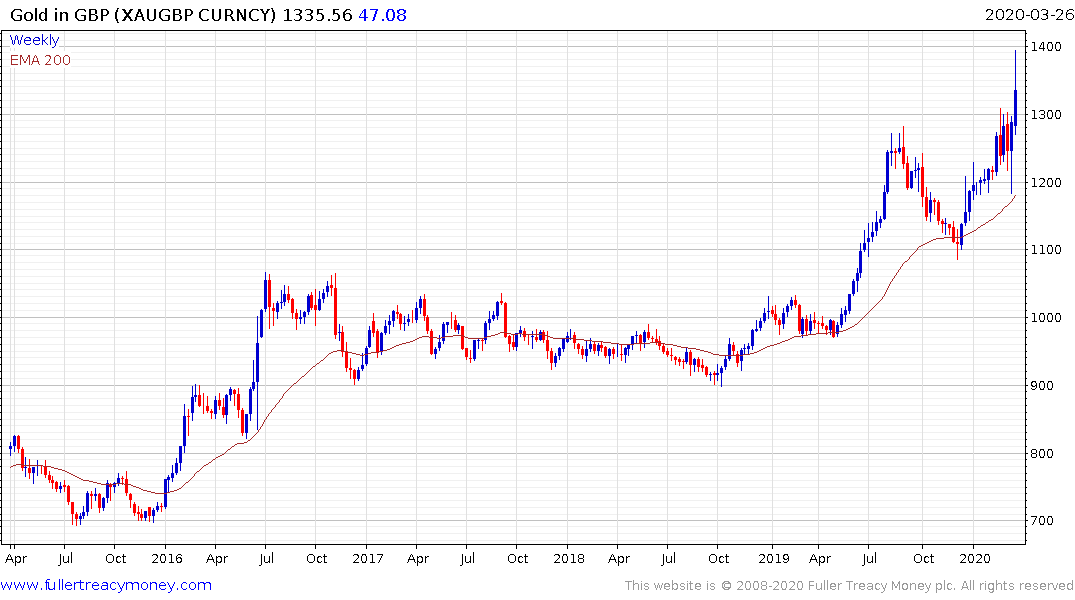Viewport: 1075px width, 600px height.
Task: Click the 2020 year label on time axis
Action: point(974,558)
